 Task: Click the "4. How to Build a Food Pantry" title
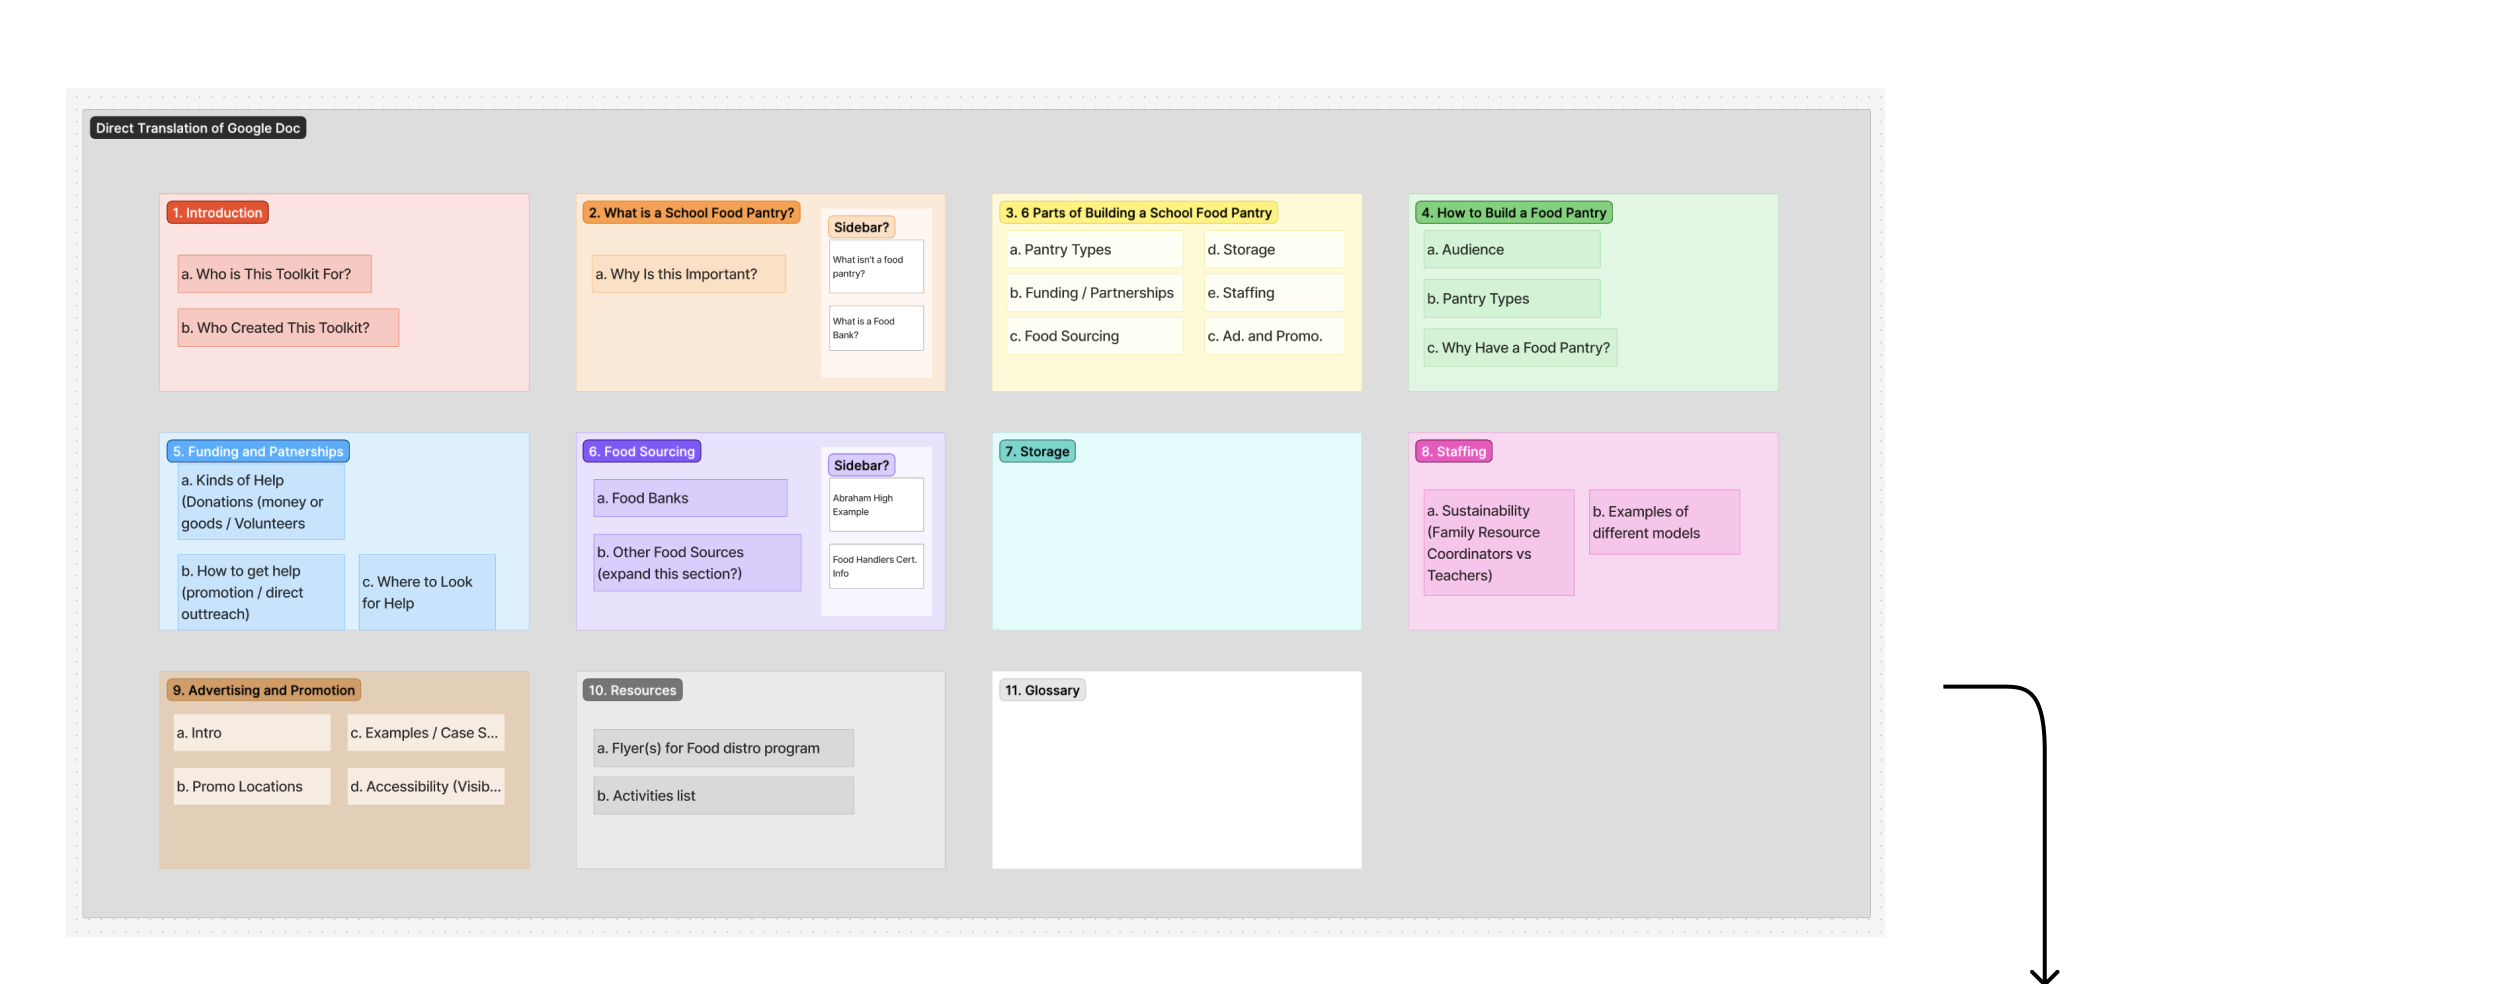1513,212
